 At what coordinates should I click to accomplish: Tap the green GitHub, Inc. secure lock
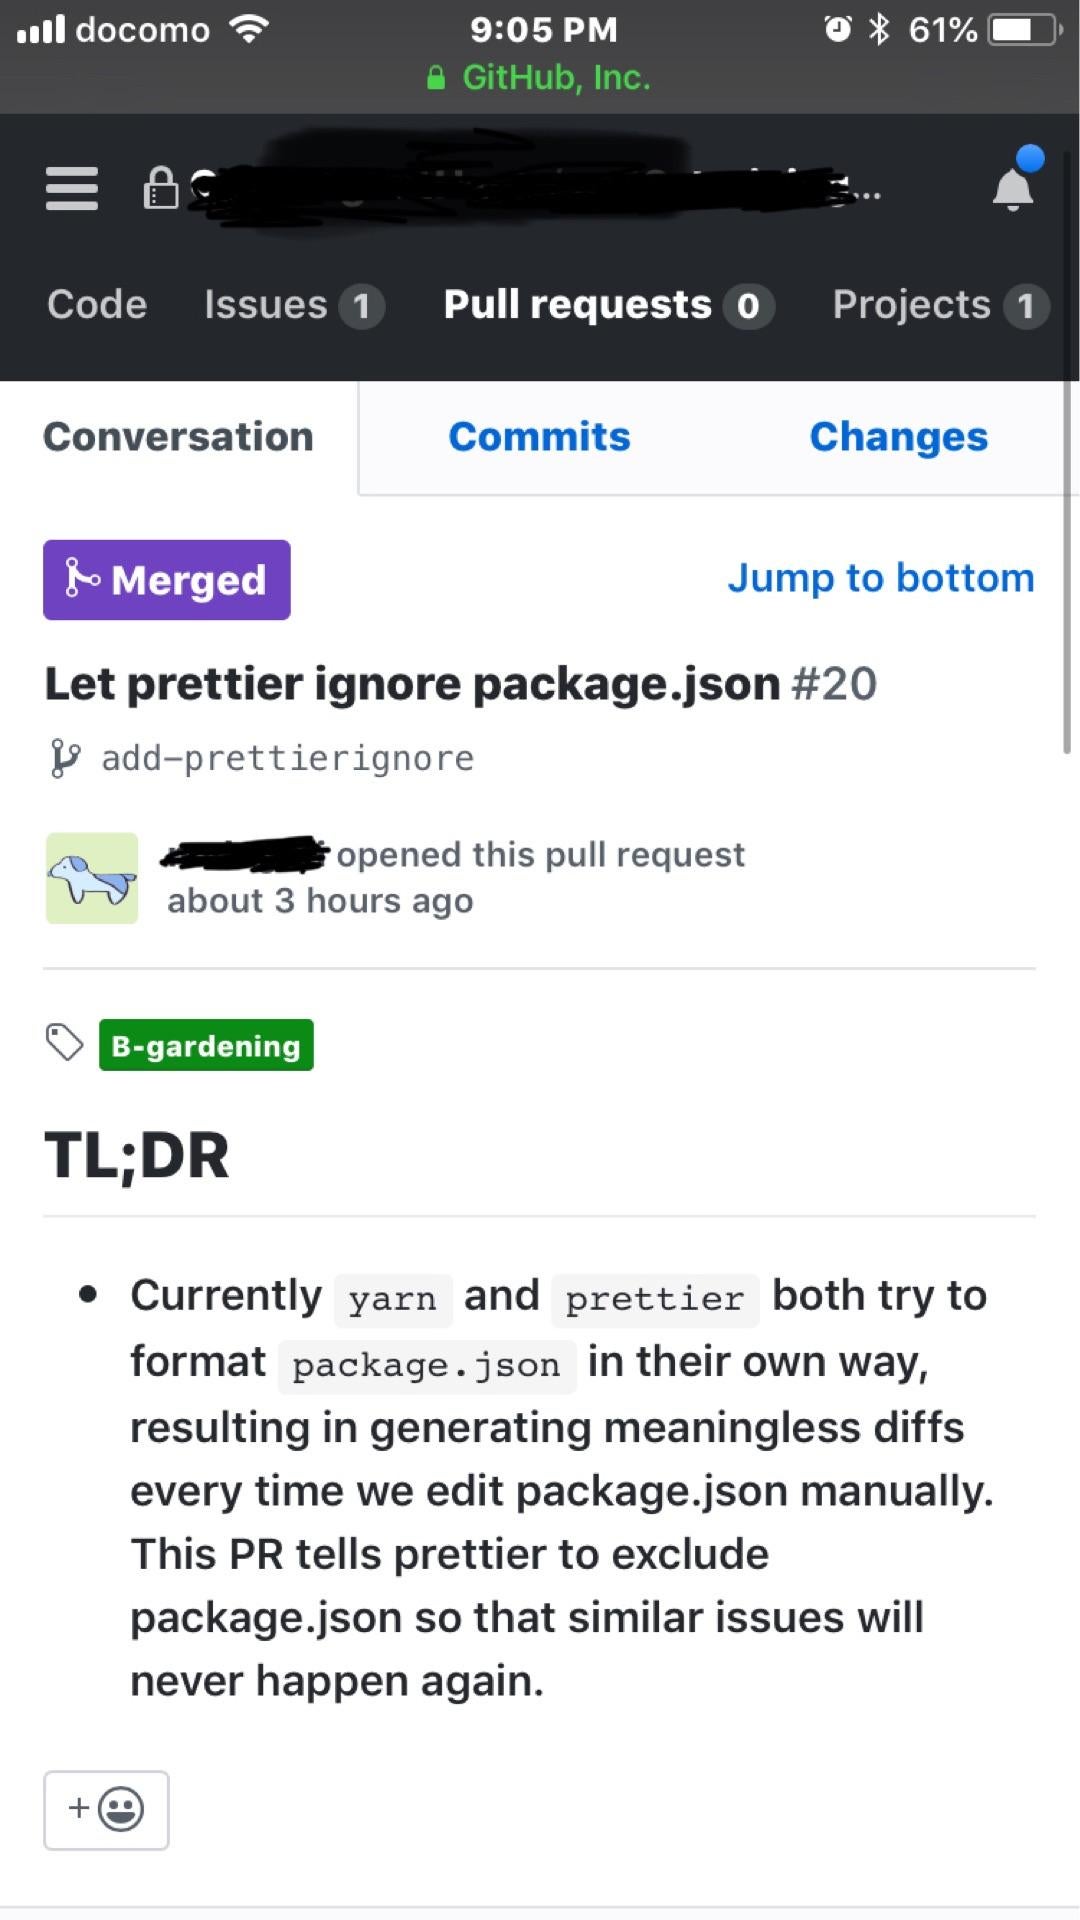[x=436, y=78]
